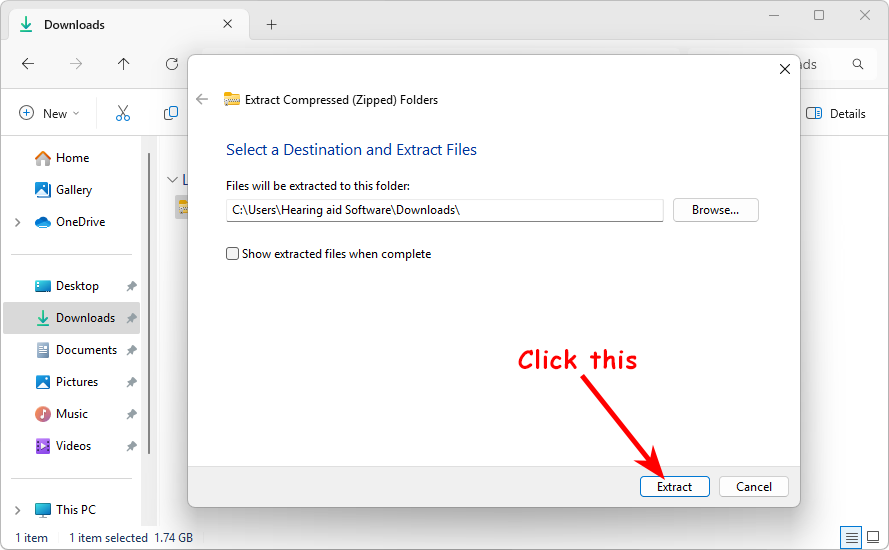889x550 pixels.
Task: Click the back arrow in Extract dialog
Action: 202,99
